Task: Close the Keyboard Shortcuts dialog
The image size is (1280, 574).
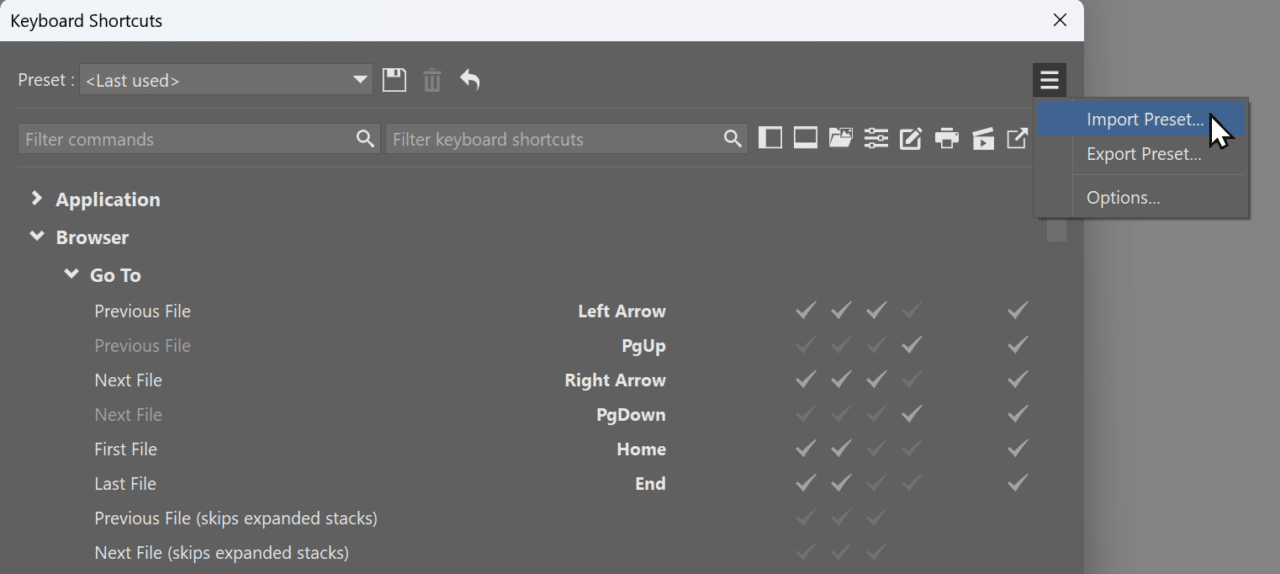Action: (1060, 20)
